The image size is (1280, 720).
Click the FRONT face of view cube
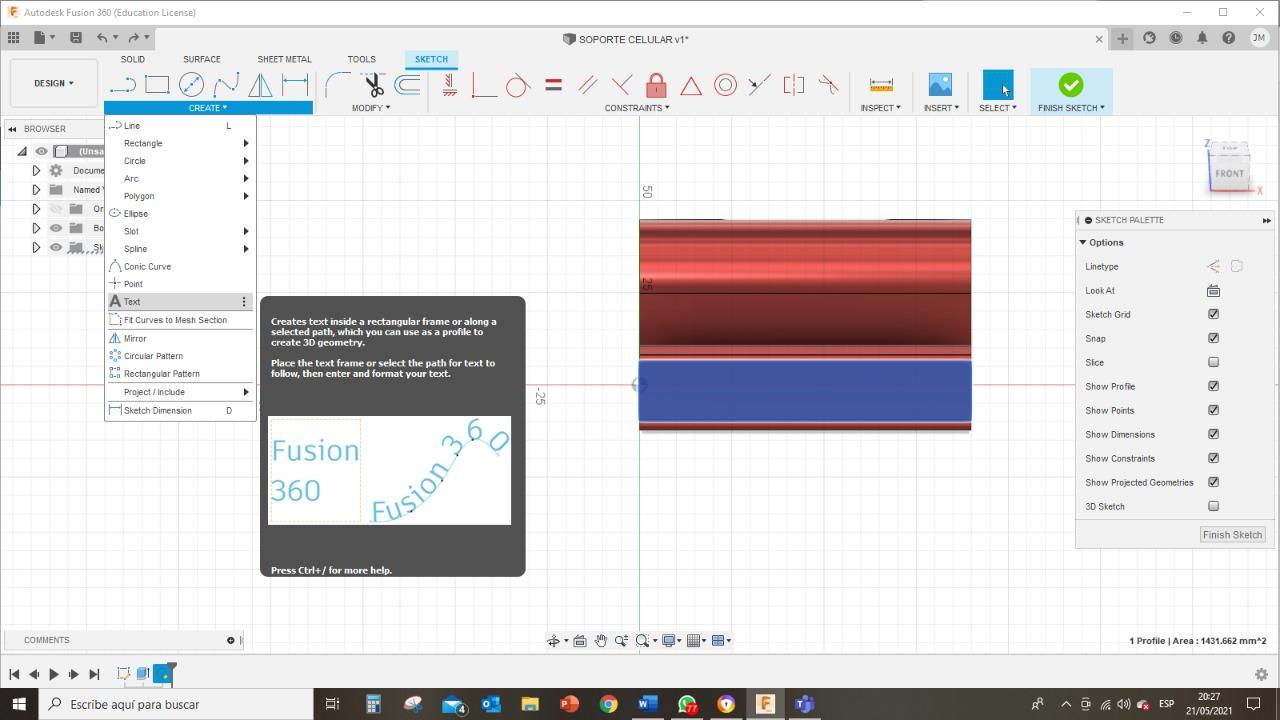click(1229, 174)
